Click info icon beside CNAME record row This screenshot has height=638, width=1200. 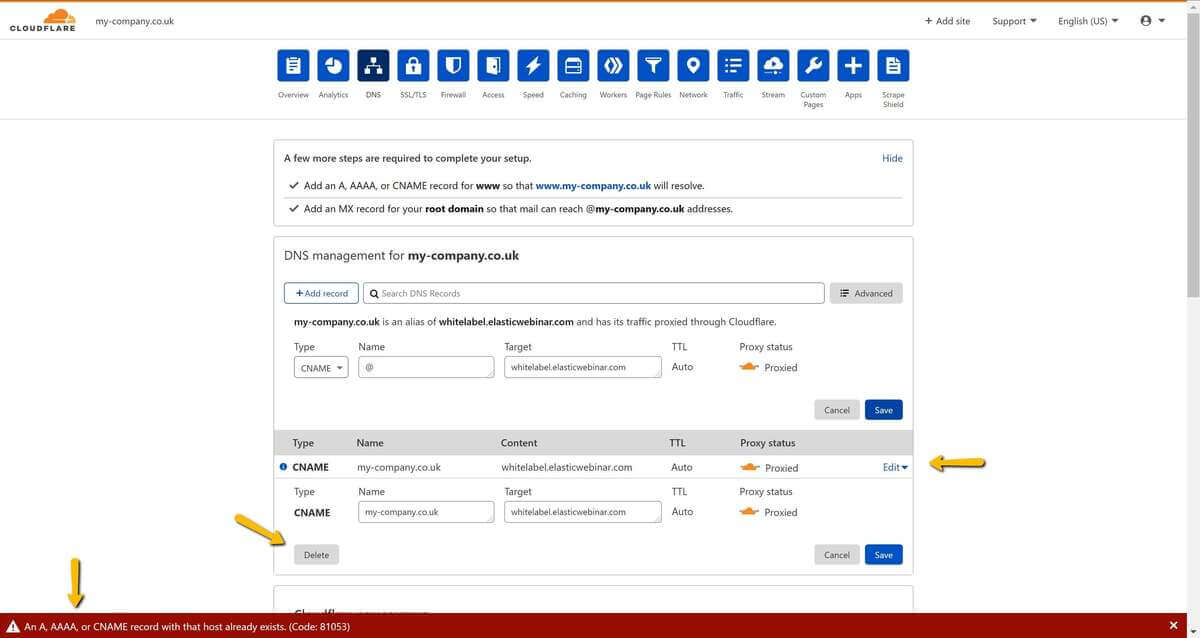[x=283, y=467]
